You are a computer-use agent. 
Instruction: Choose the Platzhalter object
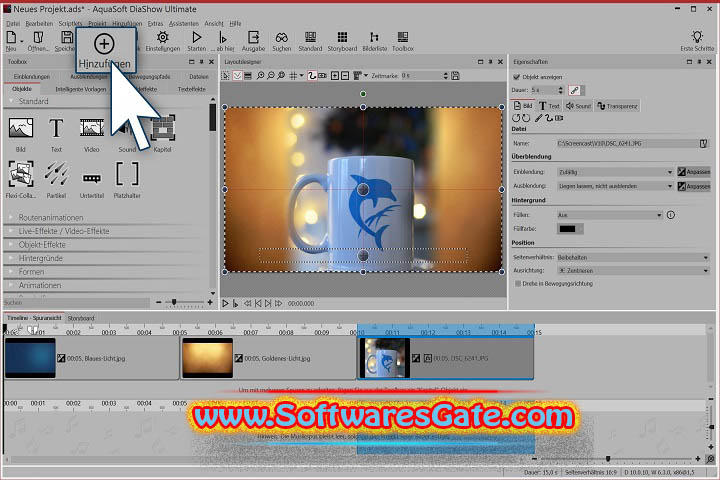pos(127,180)
